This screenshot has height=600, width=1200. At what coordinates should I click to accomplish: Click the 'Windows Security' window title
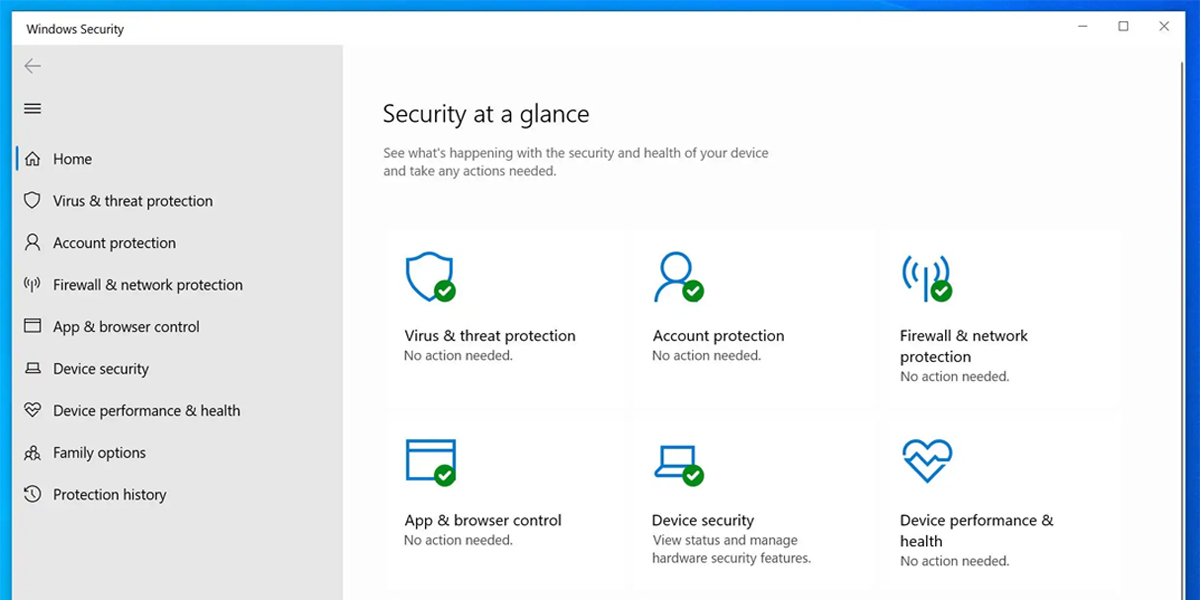pyautogui.click(x=75, y=30)
